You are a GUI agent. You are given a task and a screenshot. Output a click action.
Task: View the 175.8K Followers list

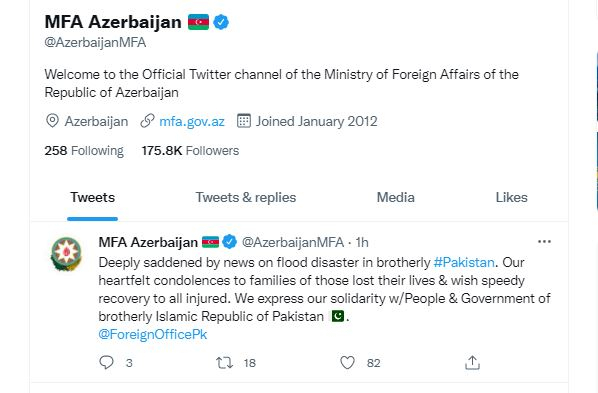[190, 151]
